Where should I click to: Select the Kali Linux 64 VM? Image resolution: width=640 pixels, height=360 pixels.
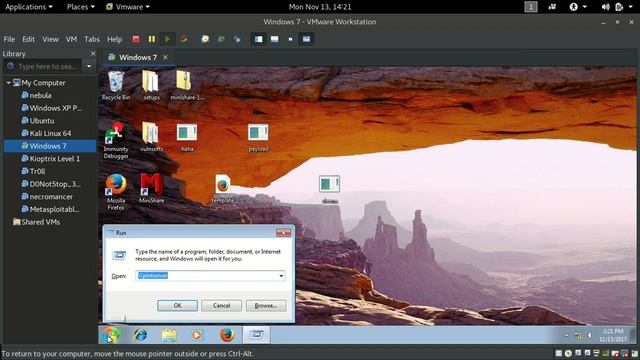point(46,133)
